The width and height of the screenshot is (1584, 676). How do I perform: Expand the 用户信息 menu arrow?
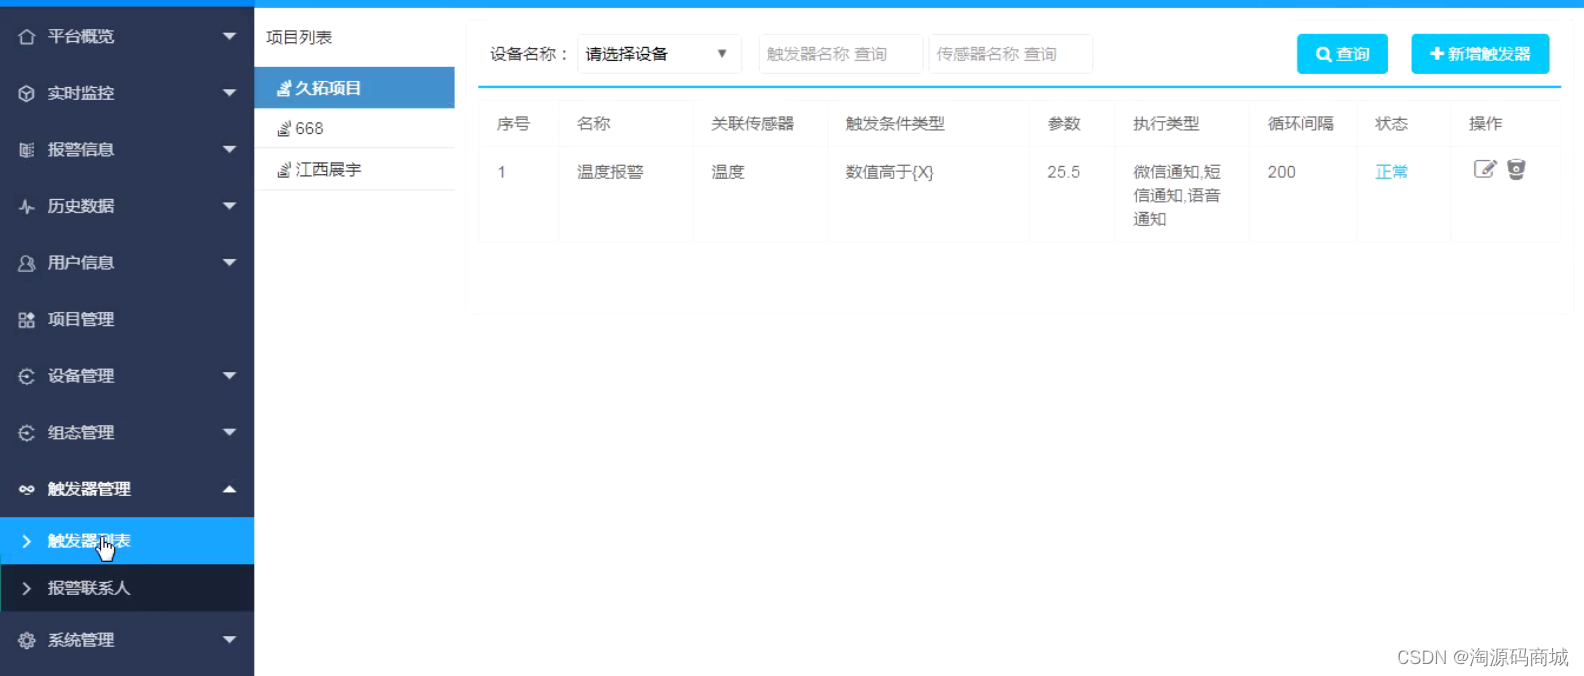[229, 263]
